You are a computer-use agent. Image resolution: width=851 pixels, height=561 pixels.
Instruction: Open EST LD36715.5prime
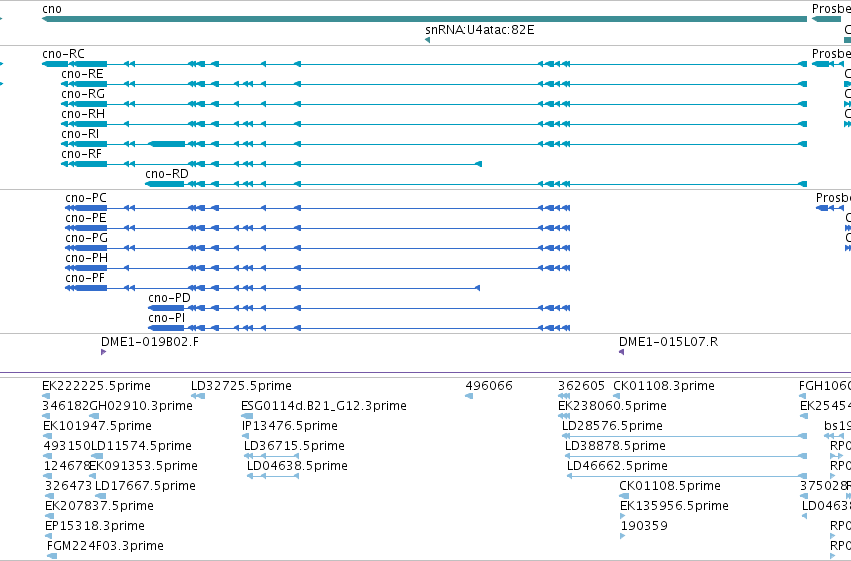(x=294, y=446)
